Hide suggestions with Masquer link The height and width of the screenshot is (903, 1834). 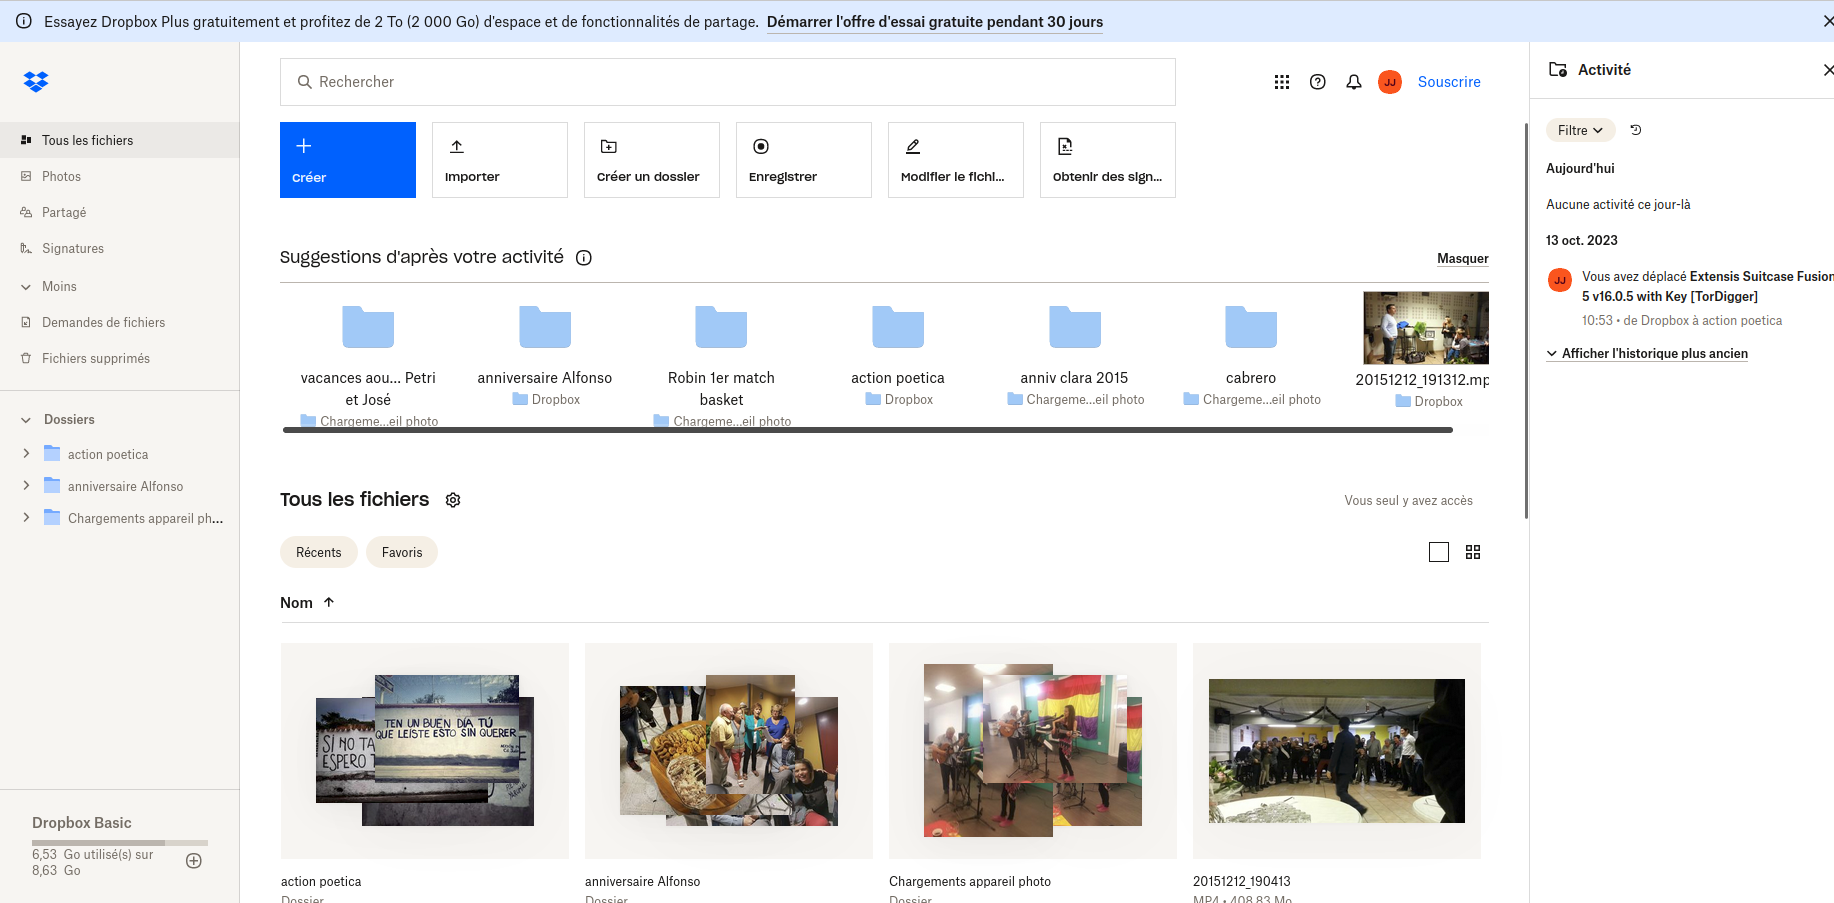coord(1463,258)
